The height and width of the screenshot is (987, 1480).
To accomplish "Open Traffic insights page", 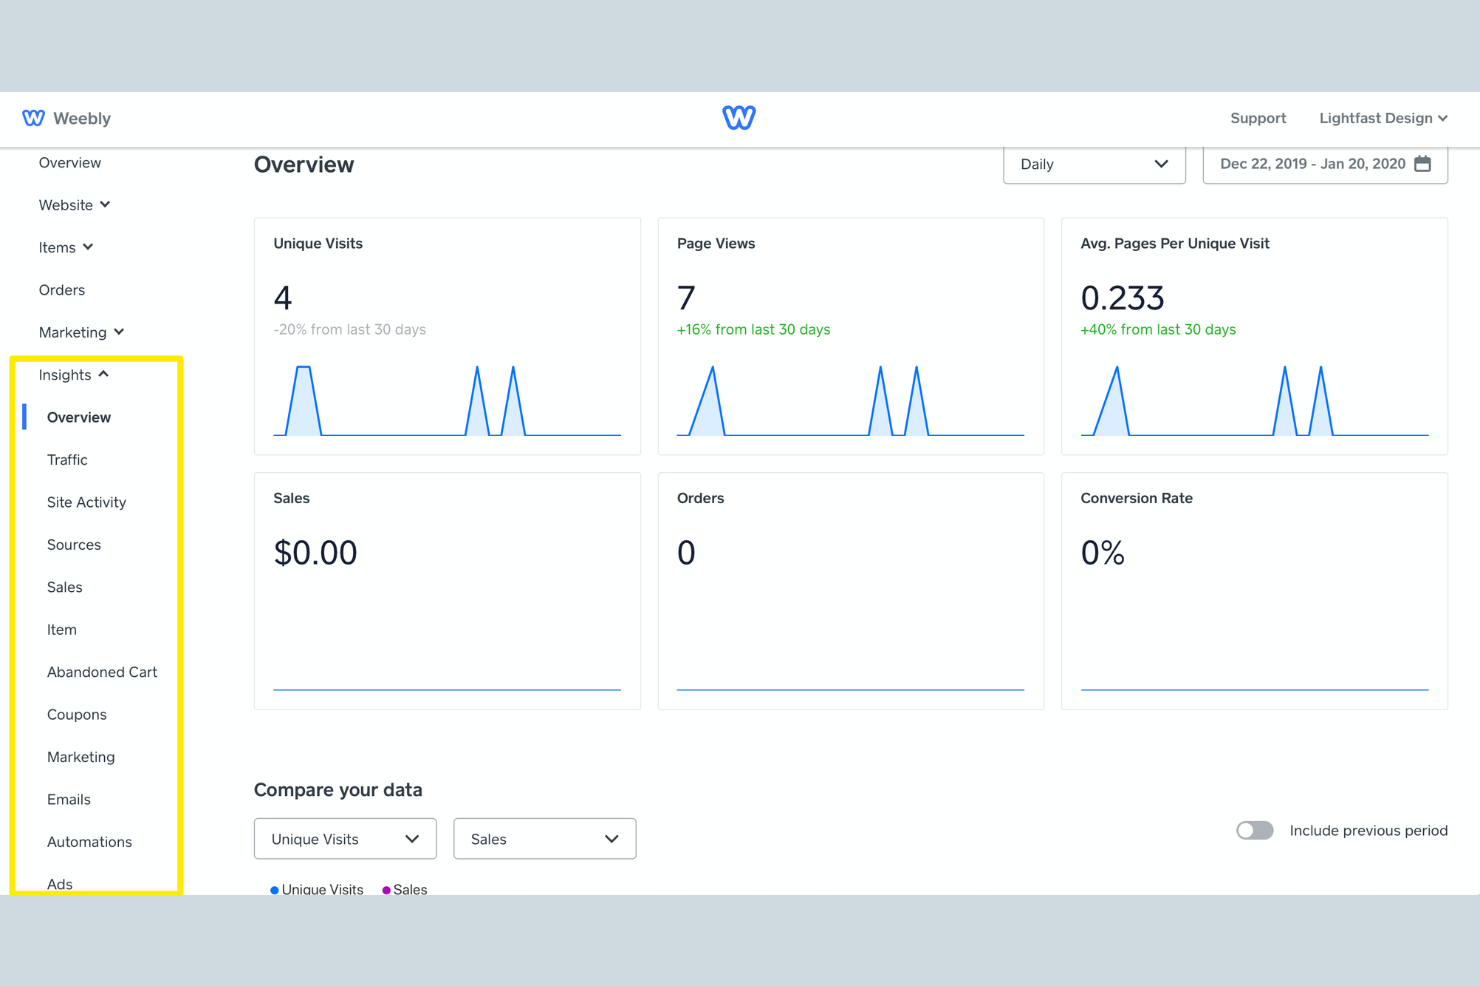I will (67, 460).
